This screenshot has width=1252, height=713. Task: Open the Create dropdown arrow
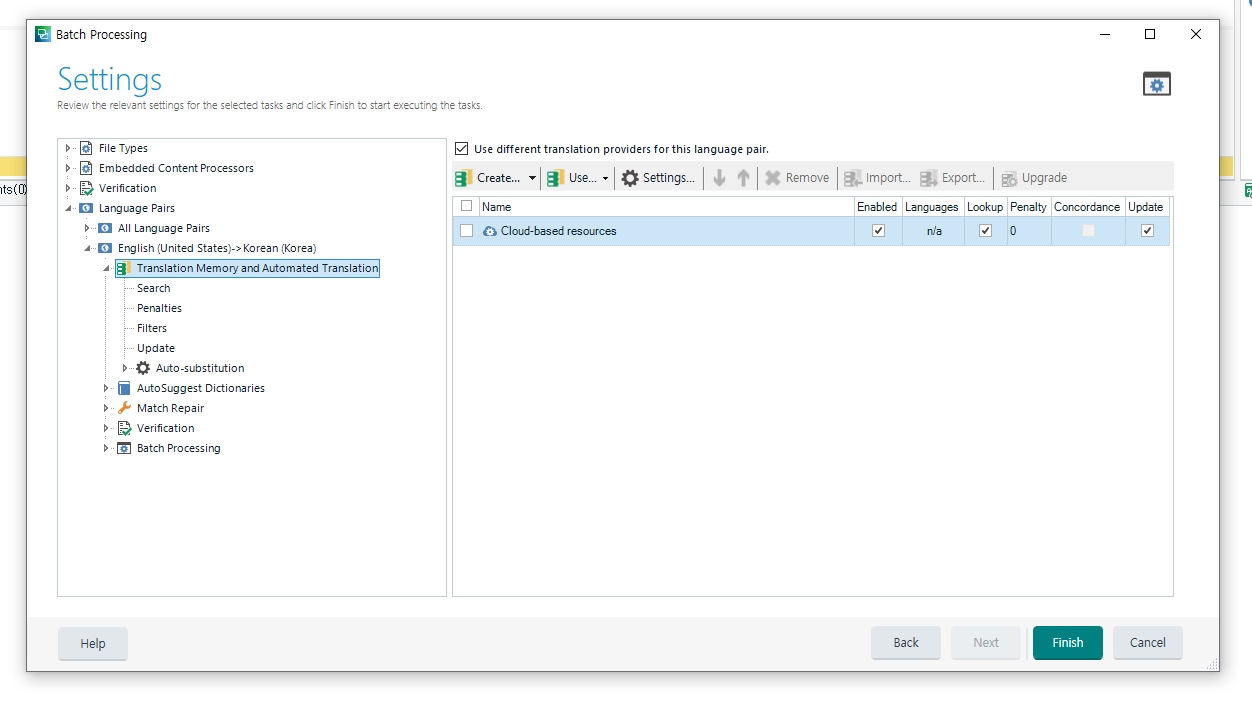pos(532,178)
